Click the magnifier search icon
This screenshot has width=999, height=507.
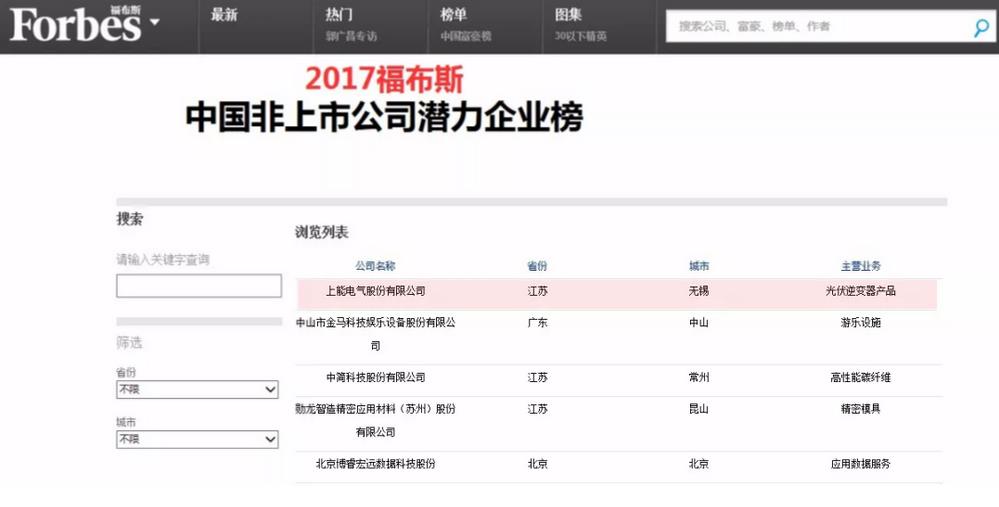click(x=981, y=28)
